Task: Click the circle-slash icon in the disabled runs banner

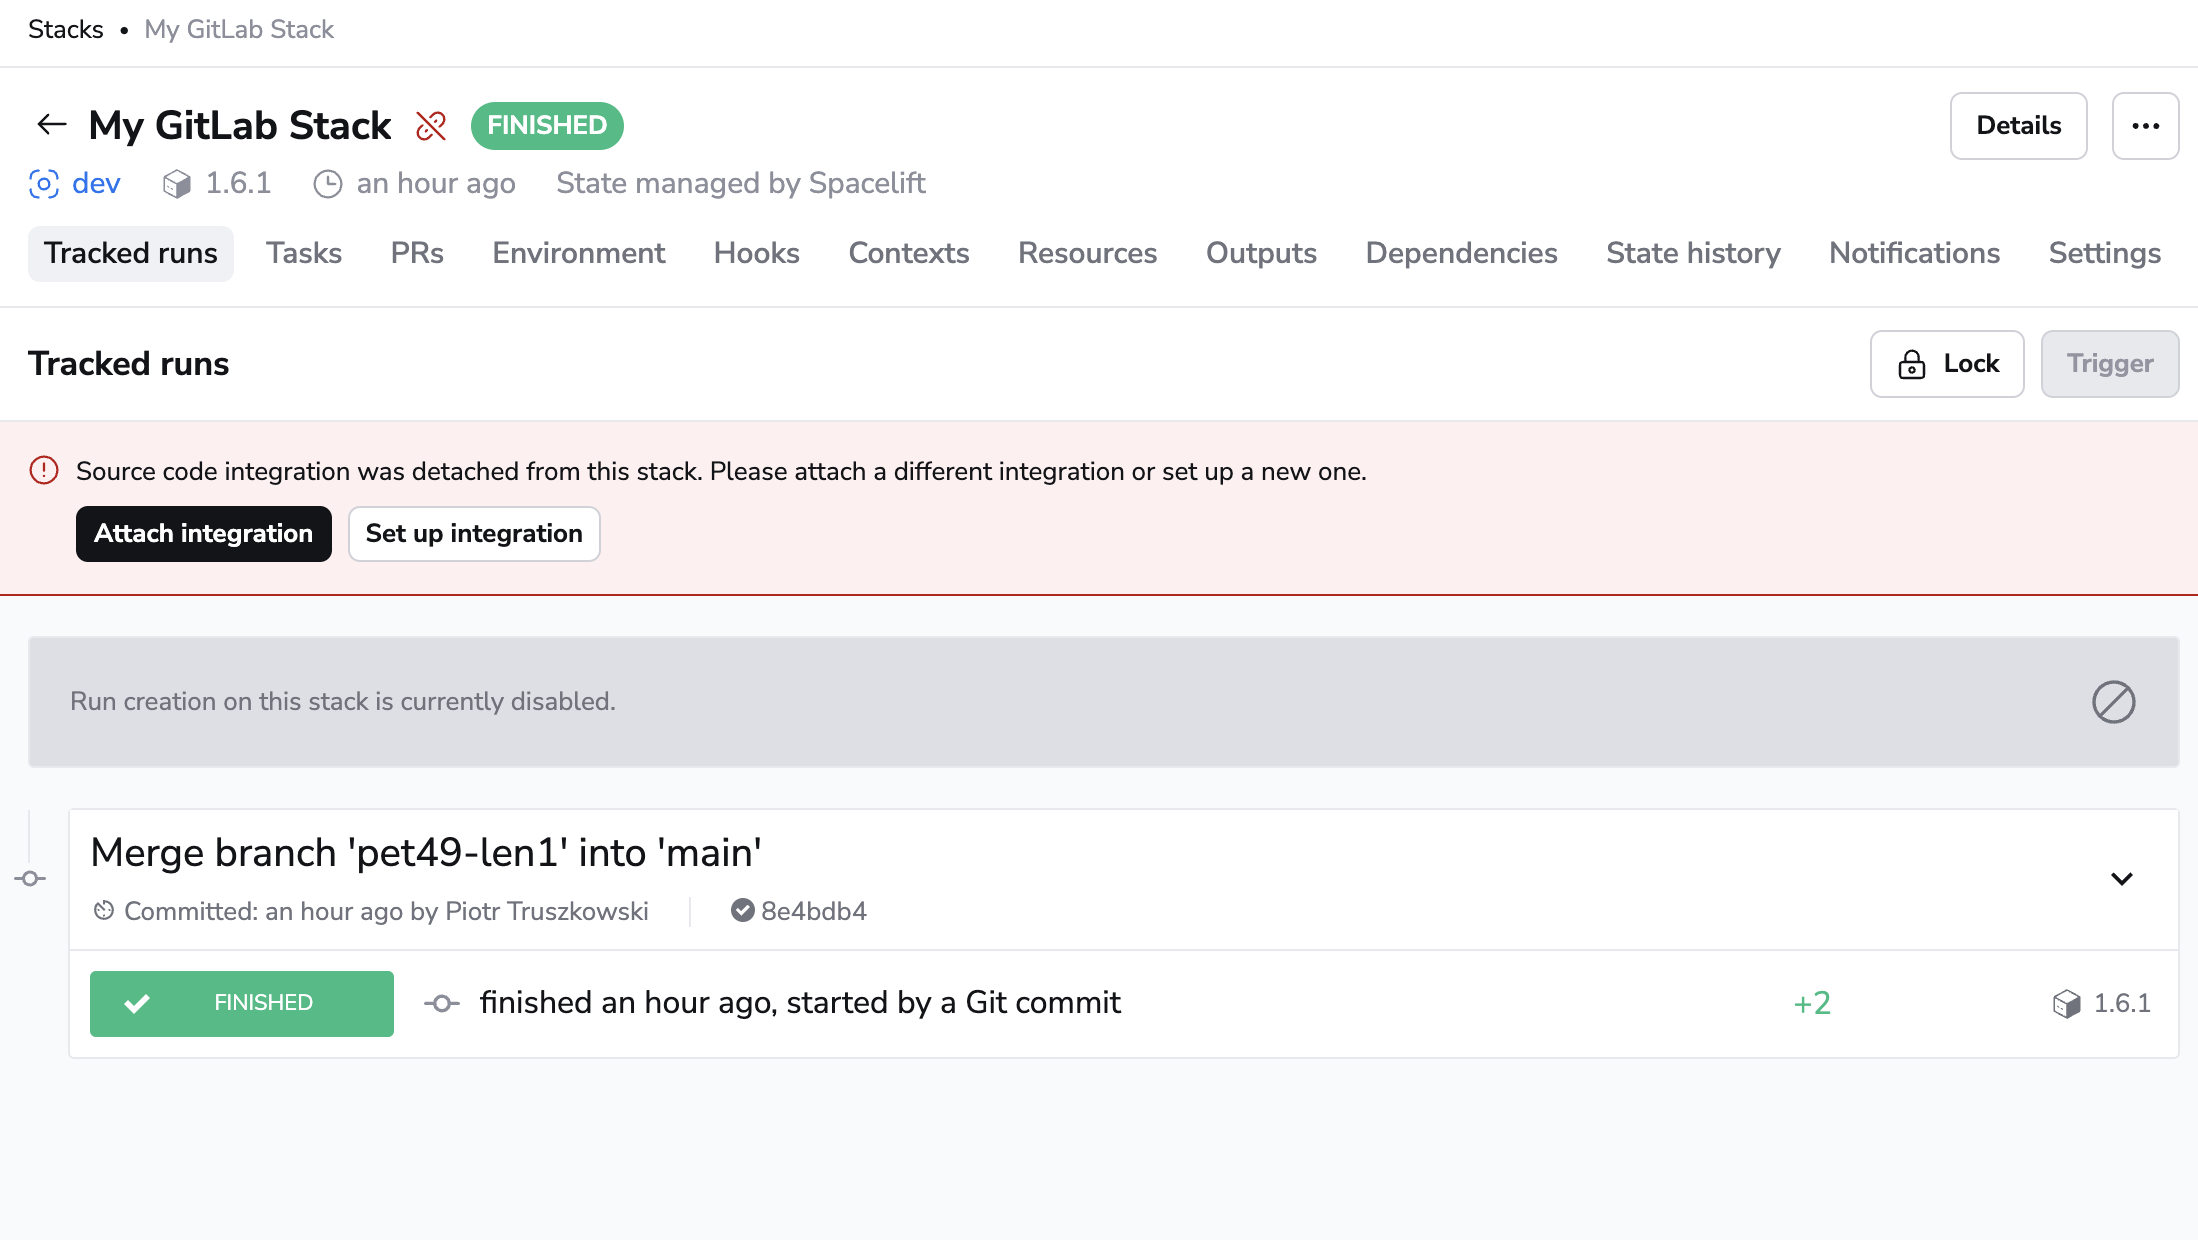Action: pos(2113,702)
